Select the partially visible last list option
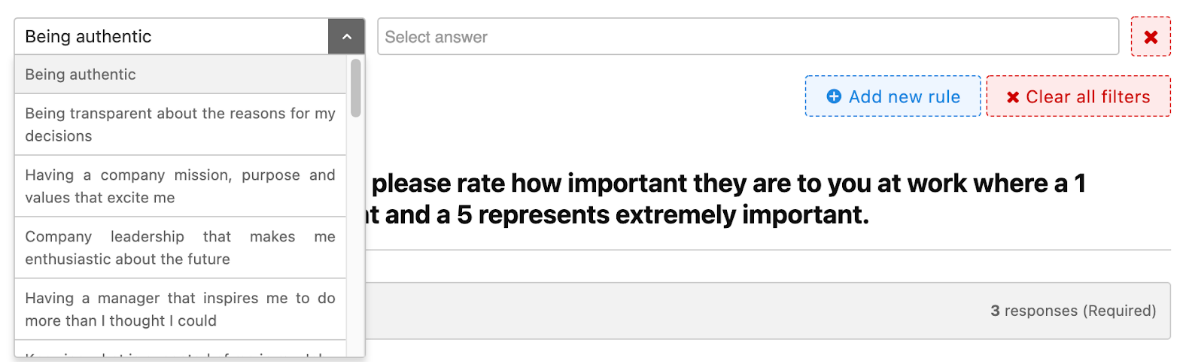 (180, 349)
